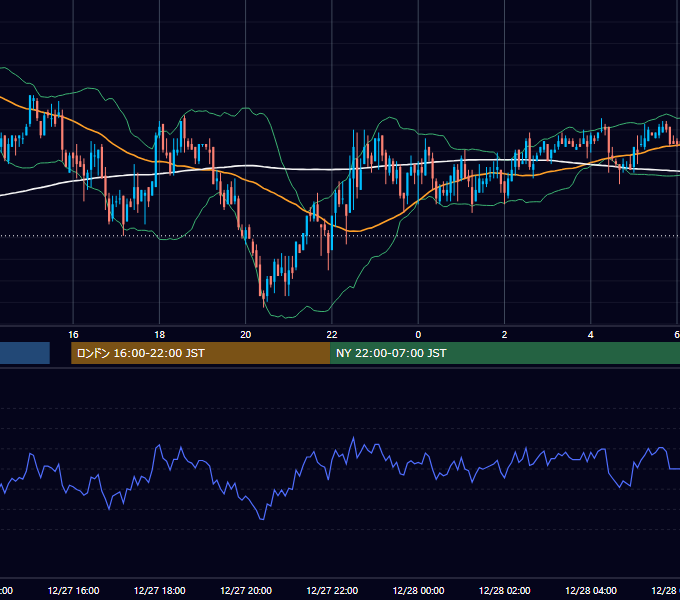Click hour label 18 on upper time axis

pyautogui.click(x=160, y=334)
